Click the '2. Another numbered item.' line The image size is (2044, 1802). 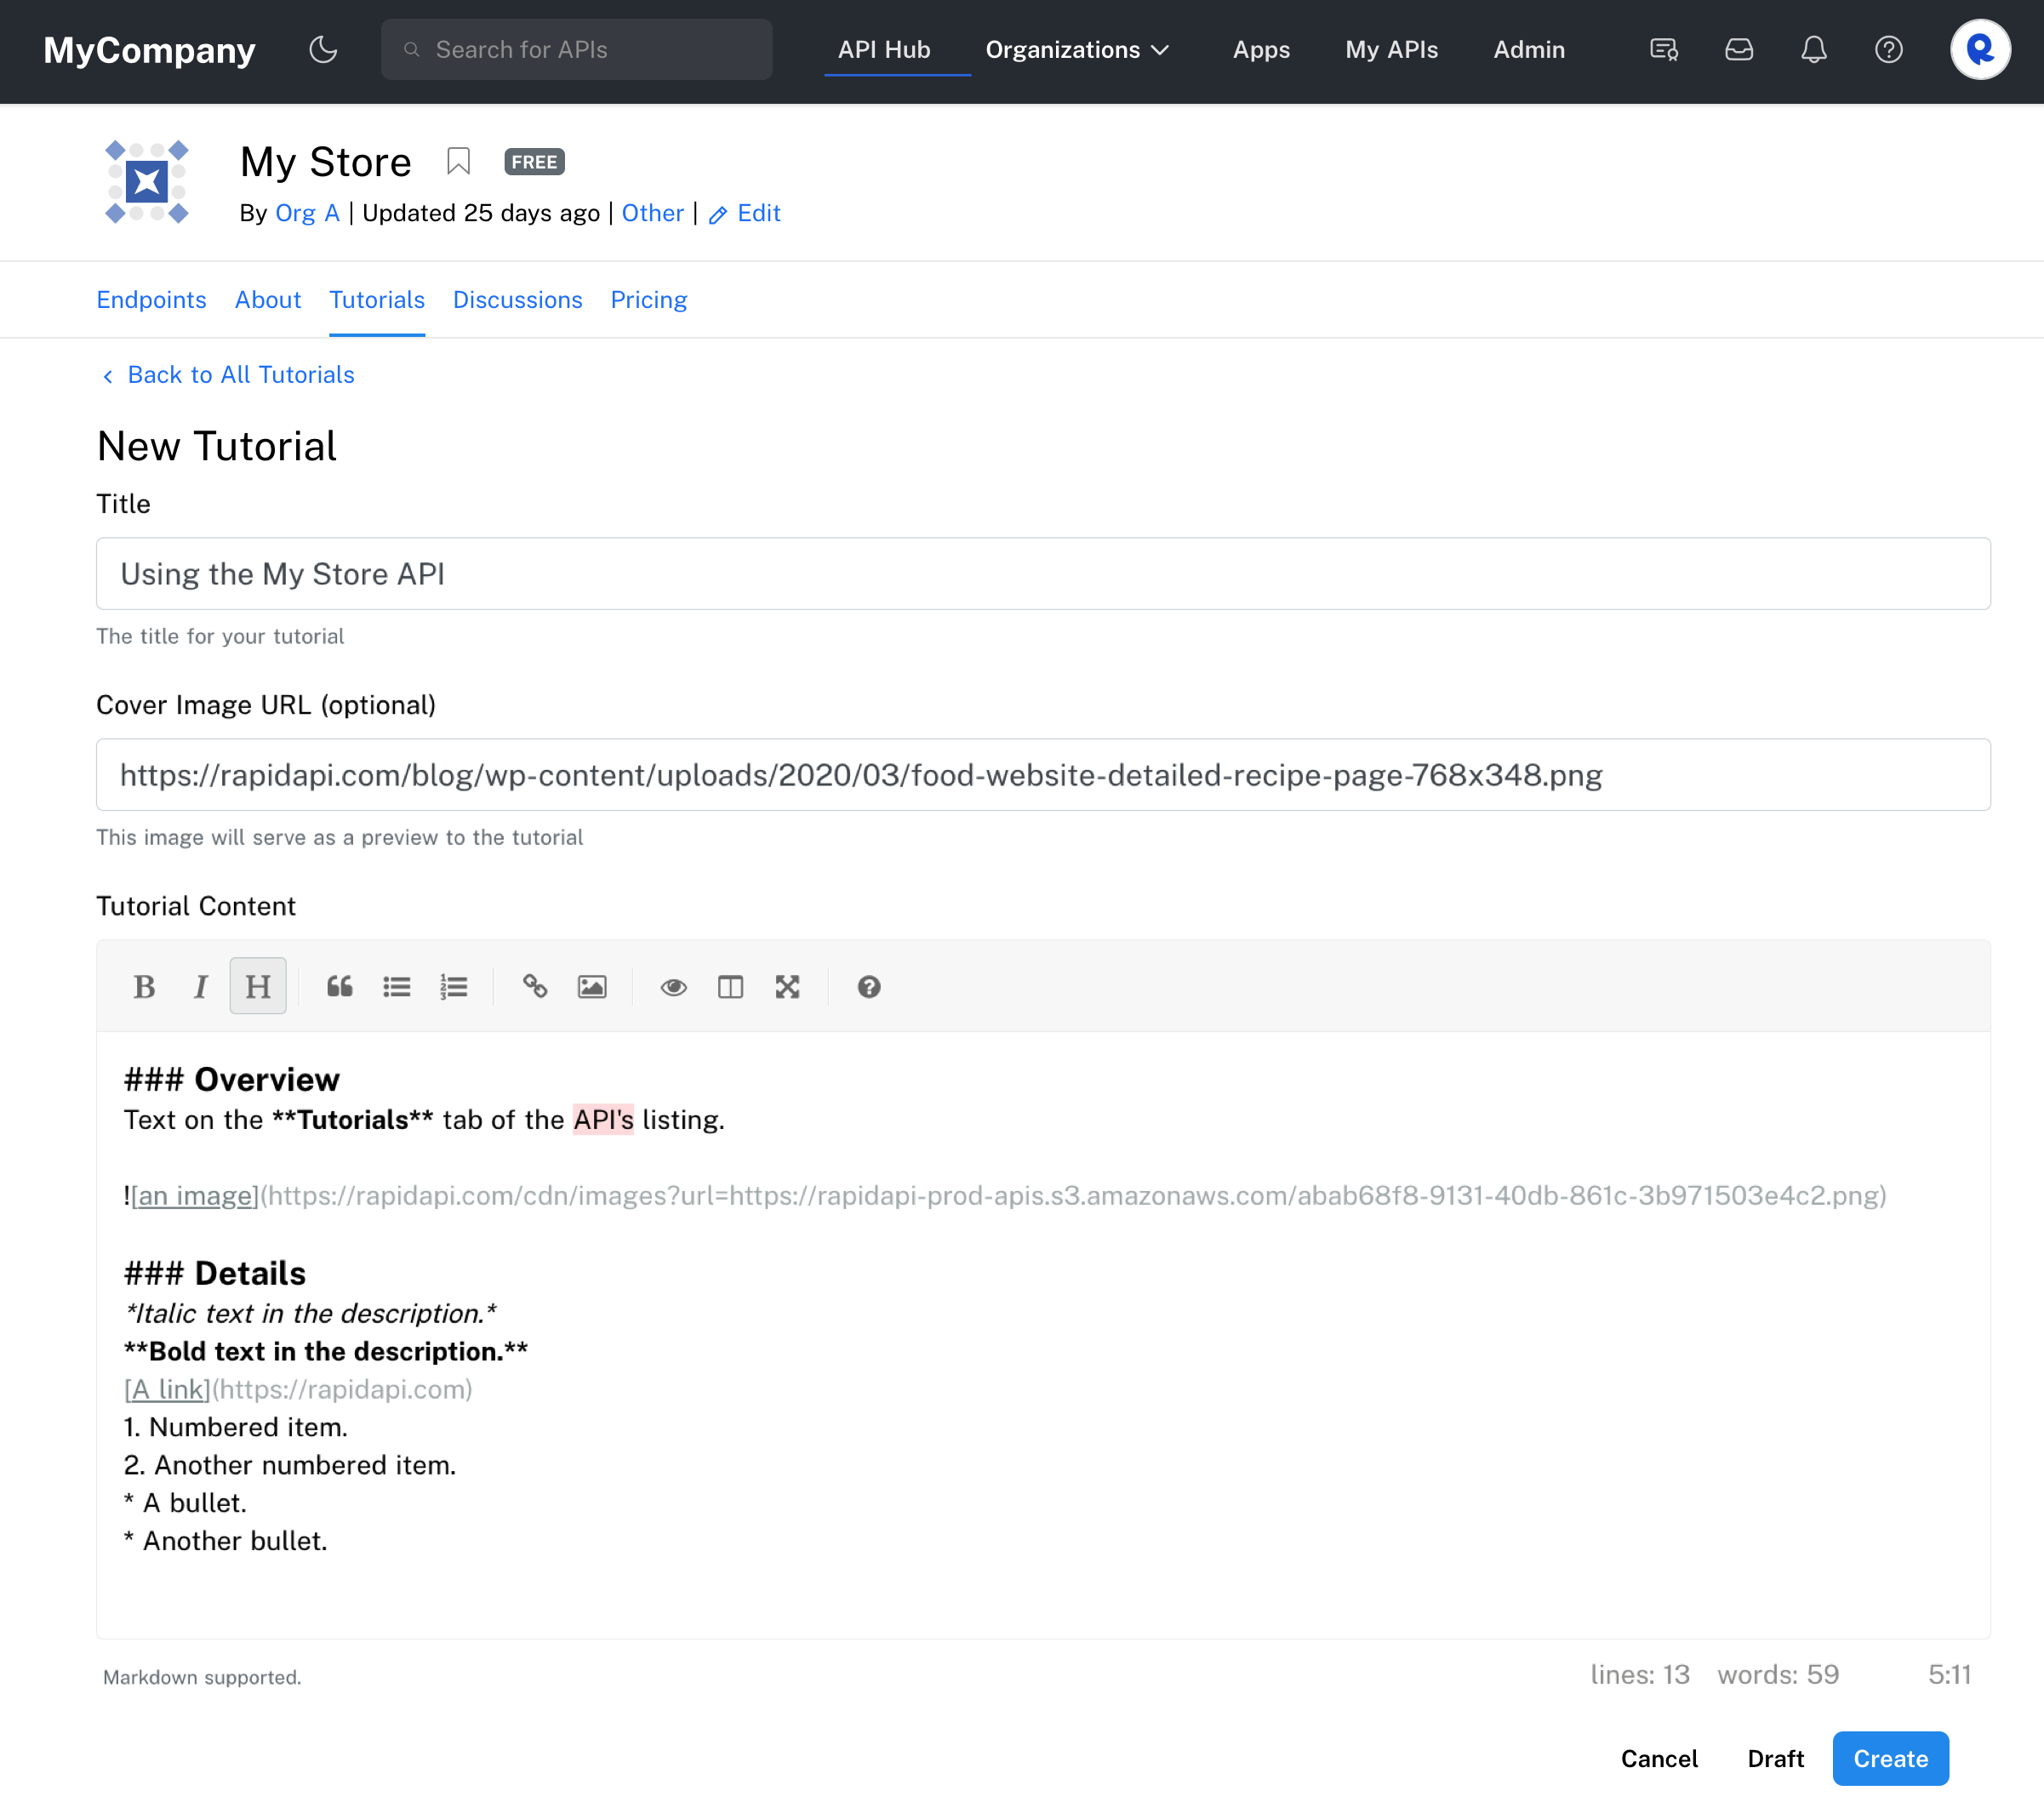(x=290, y=1466)
